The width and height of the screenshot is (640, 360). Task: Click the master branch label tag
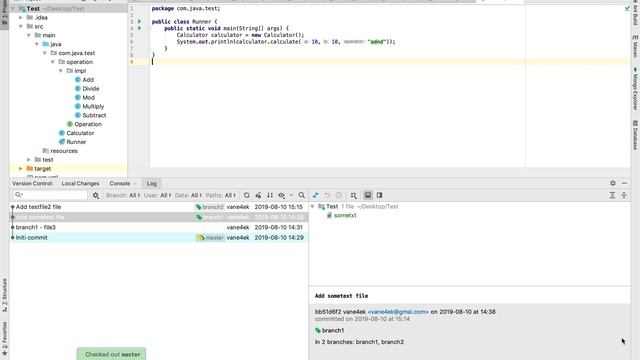pyautogui.click(x=210, y=238)
